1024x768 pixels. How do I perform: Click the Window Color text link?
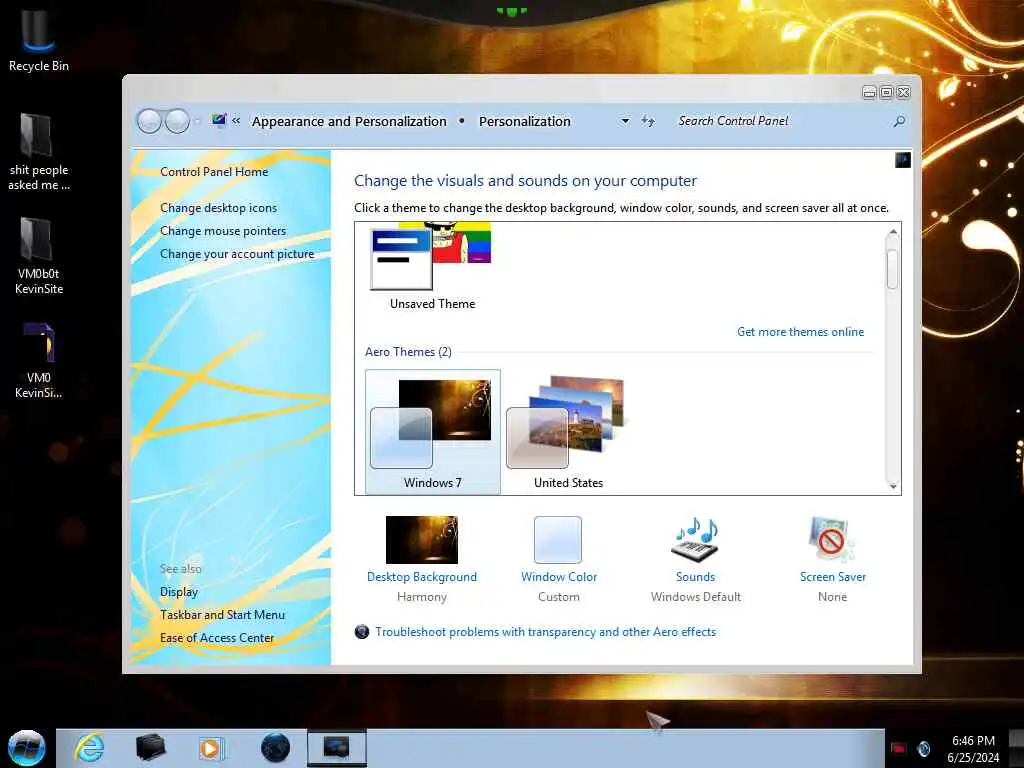click(559, 577)
